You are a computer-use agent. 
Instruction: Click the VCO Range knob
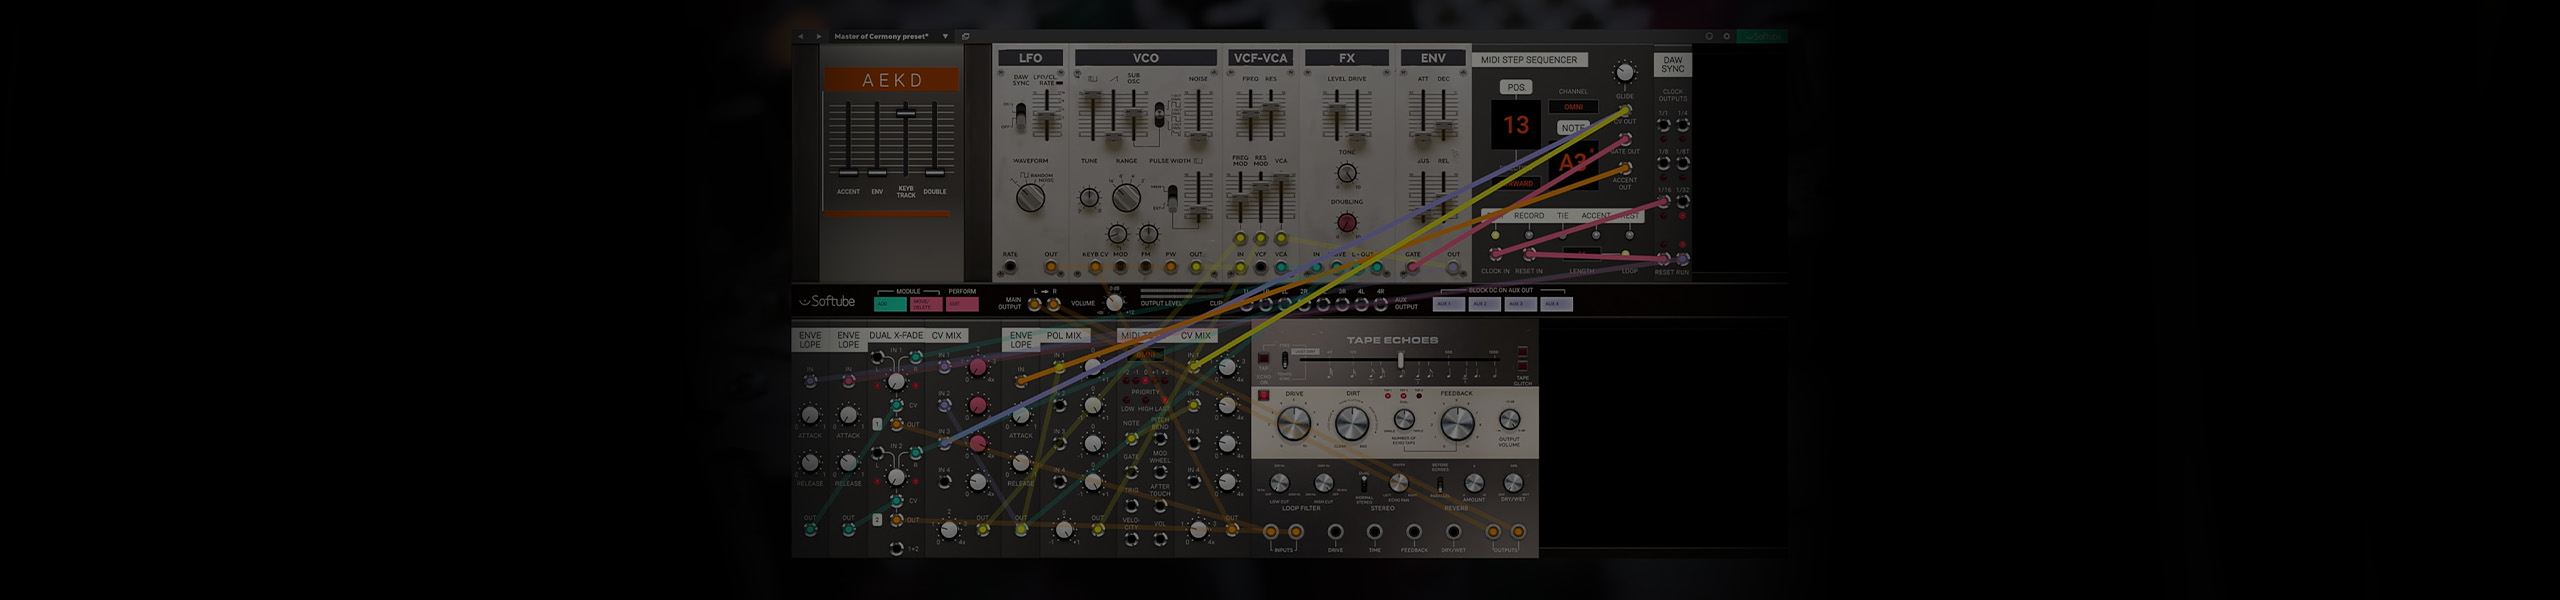[1126, 197]
